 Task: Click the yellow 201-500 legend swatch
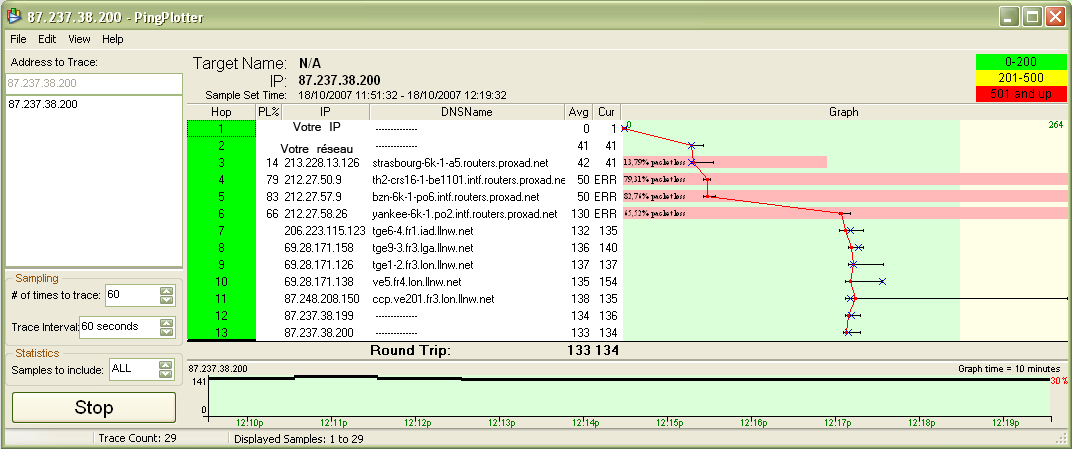point(1021,78)
